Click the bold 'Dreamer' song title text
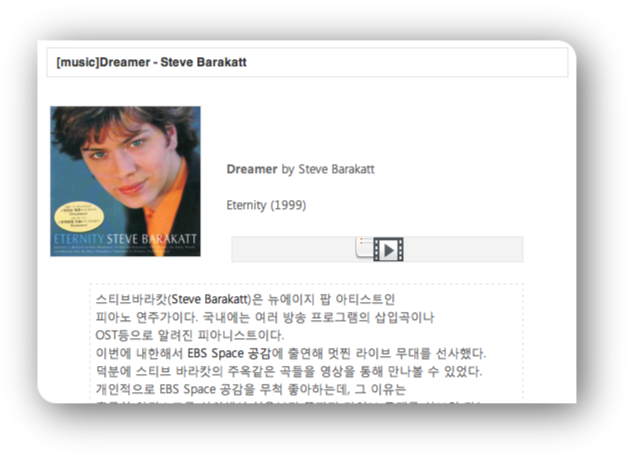631x455 pixels. 252,169
